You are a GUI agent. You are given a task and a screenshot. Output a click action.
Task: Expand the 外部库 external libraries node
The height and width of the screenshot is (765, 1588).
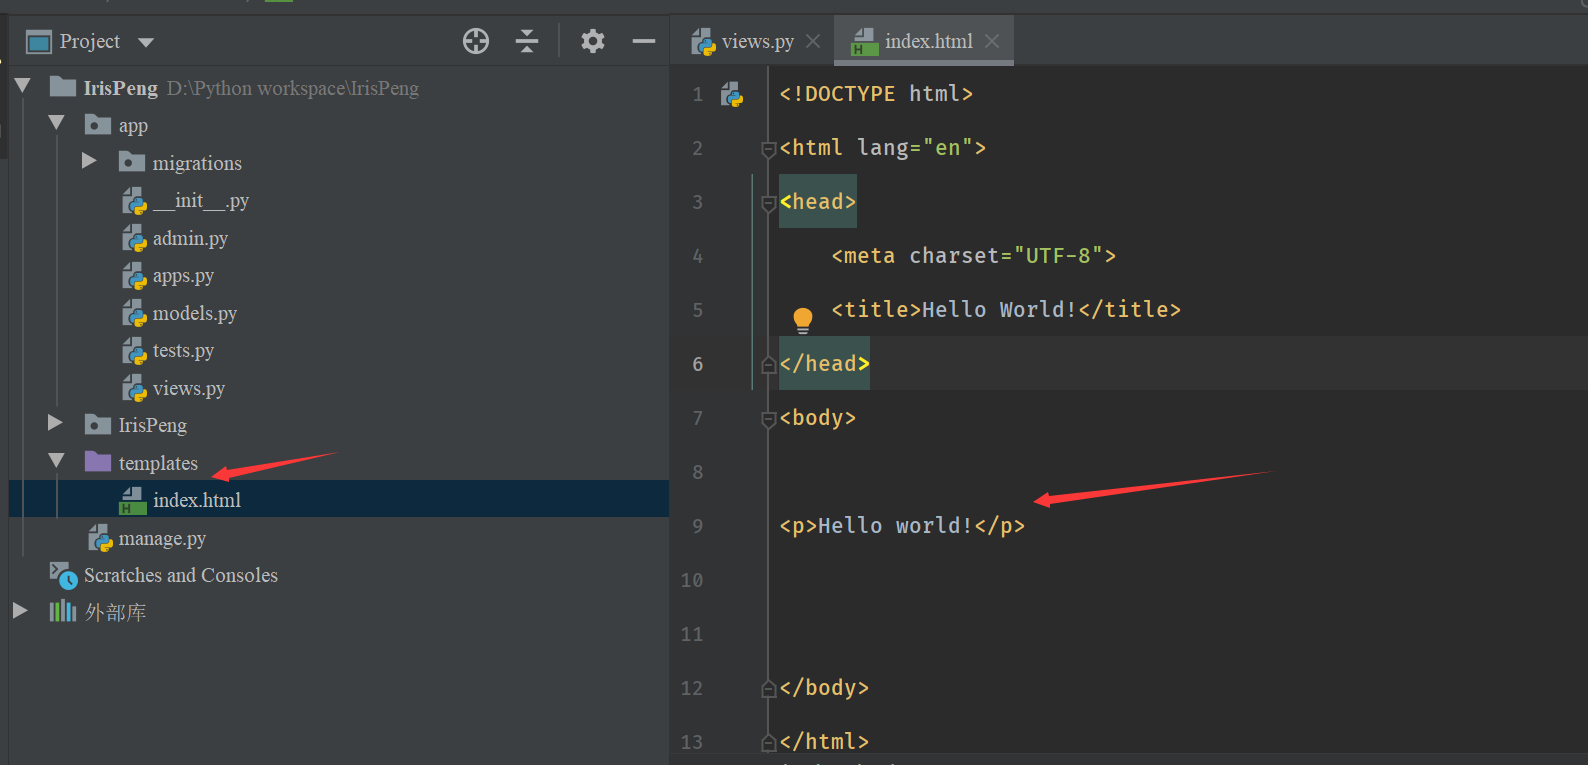click(20, 610)
